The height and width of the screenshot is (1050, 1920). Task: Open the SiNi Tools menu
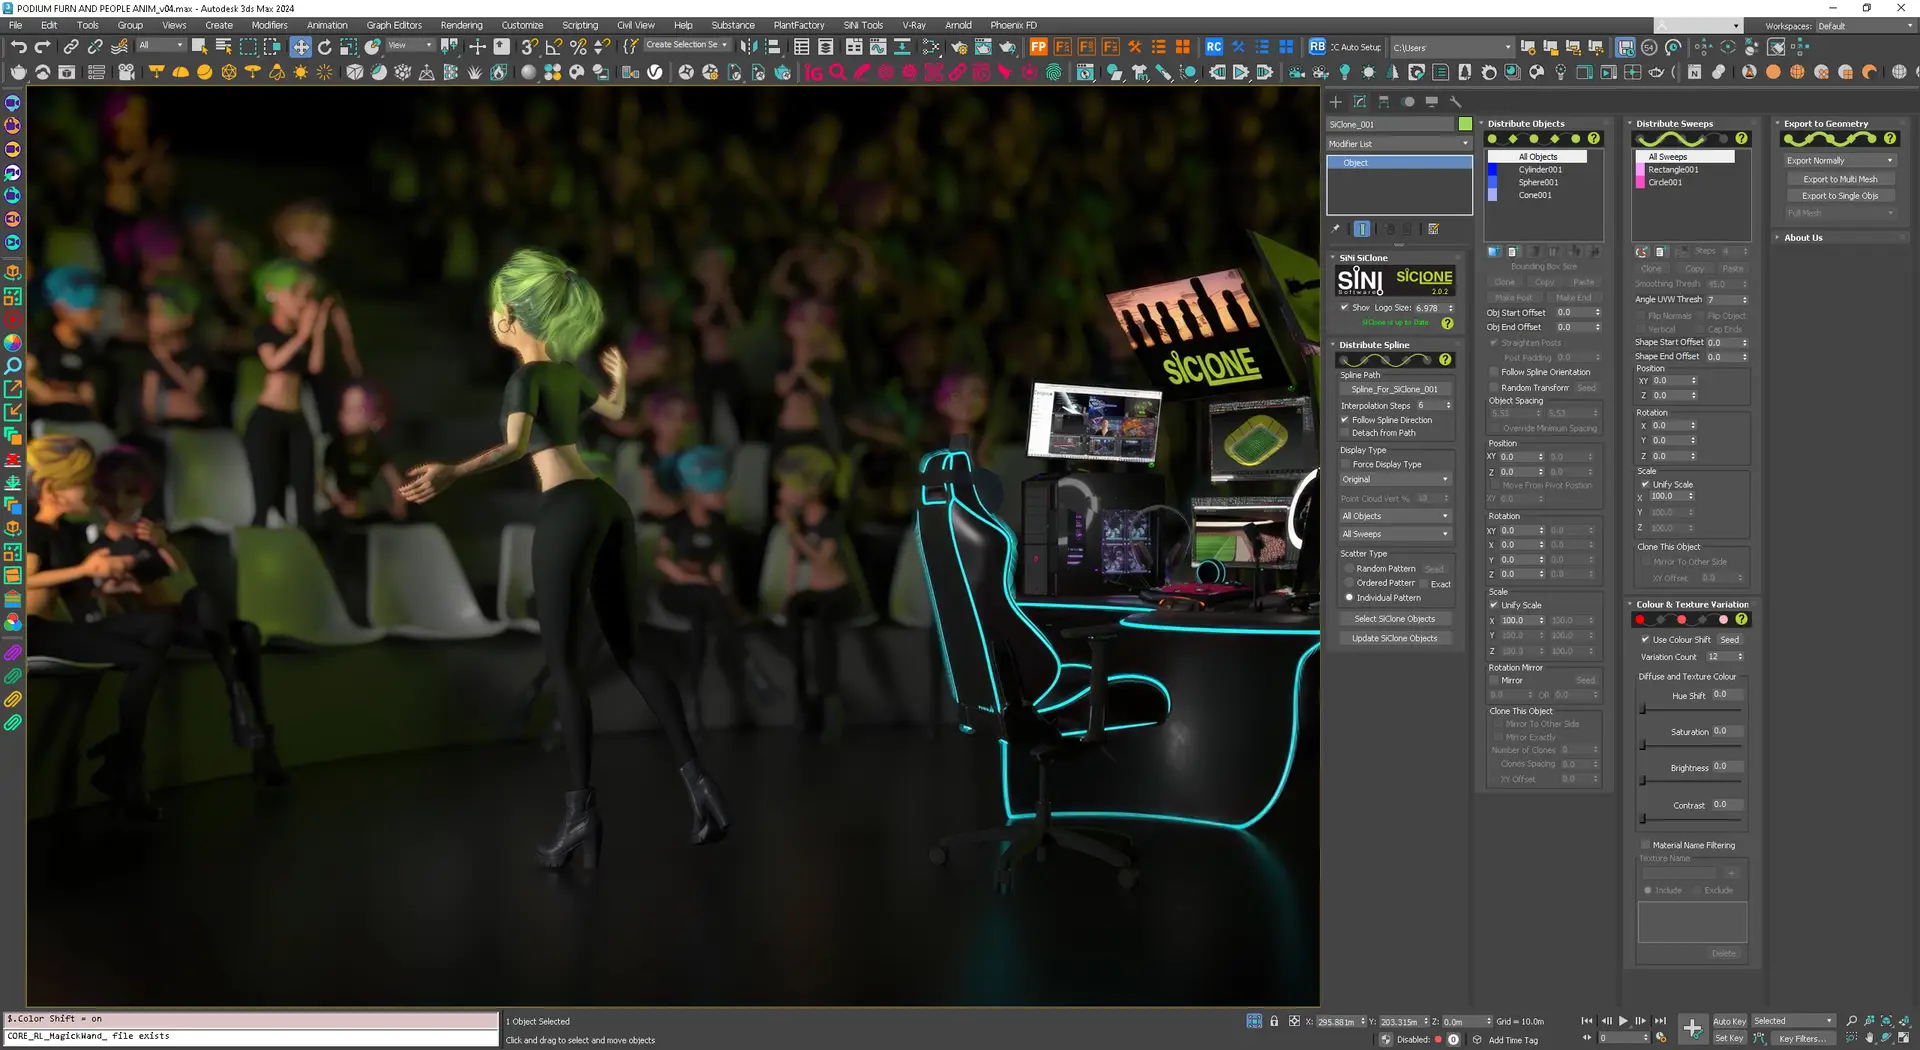tap(863, 25)
